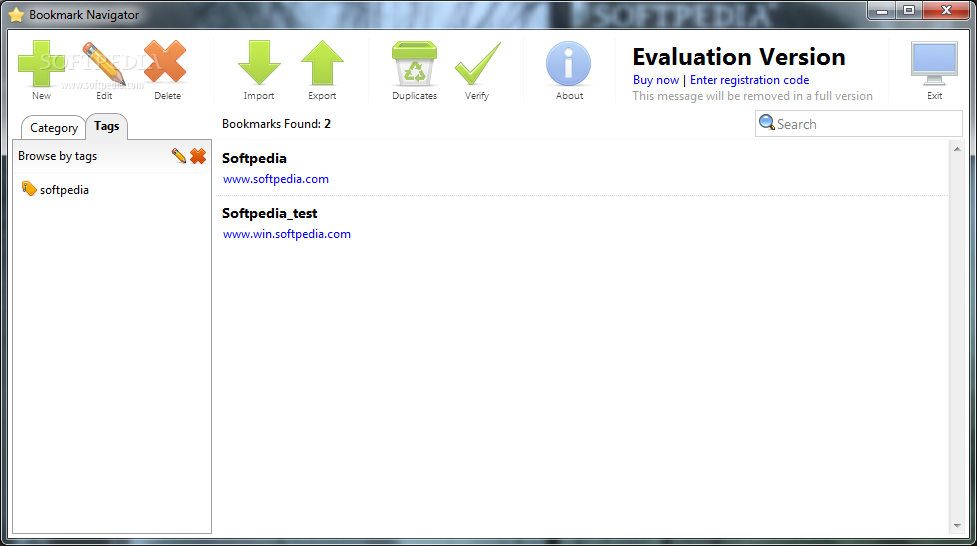The height and width of the screenshot is (546, 977).
Task: Add a new bookmark with the New icon
Action: (x=41, y=64)
